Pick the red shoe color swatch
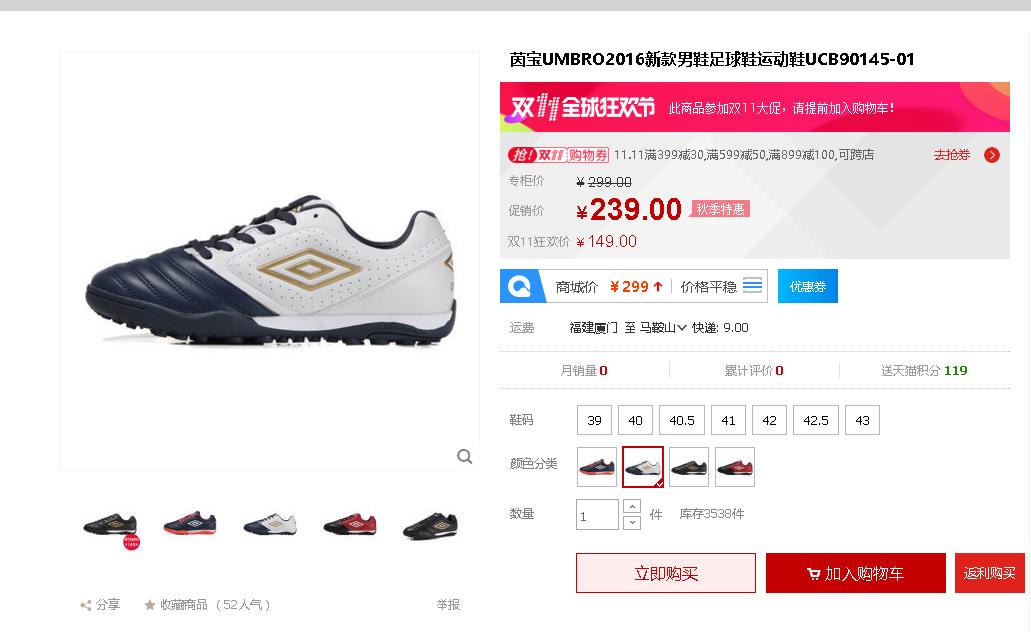 [735, 467]
